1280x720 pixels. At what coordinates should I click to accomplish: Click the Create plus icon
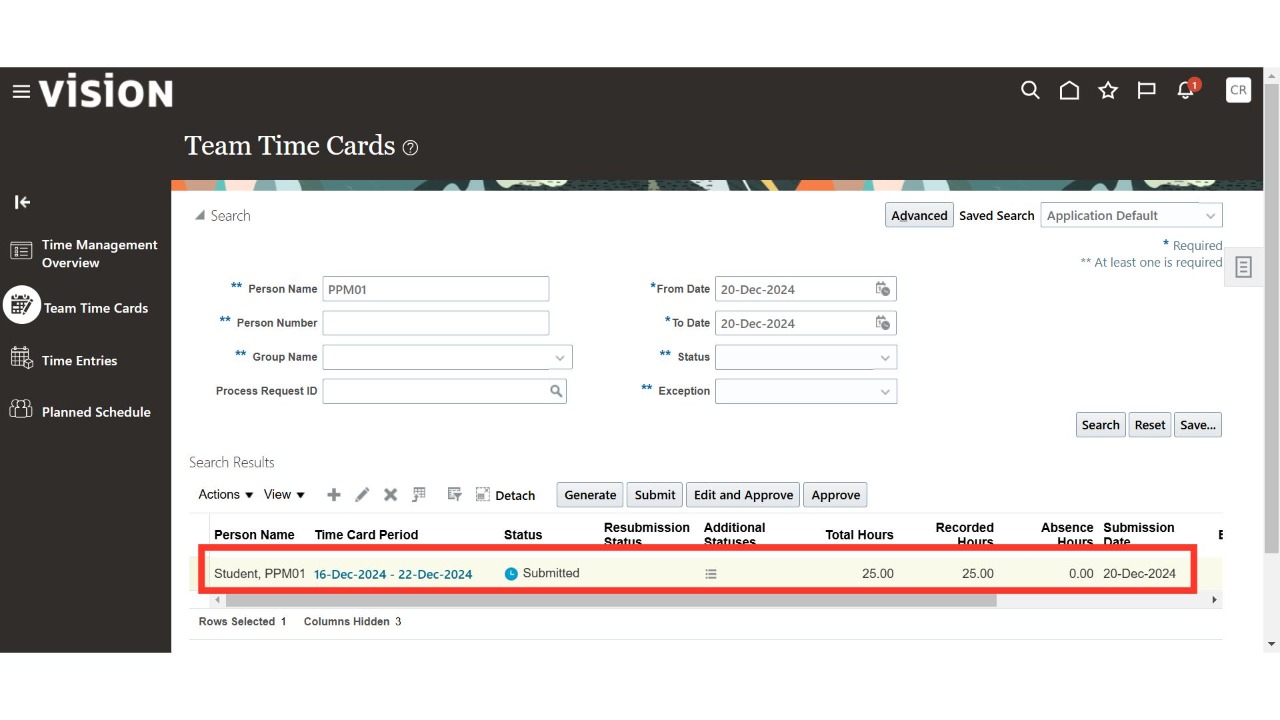[334, 495]
